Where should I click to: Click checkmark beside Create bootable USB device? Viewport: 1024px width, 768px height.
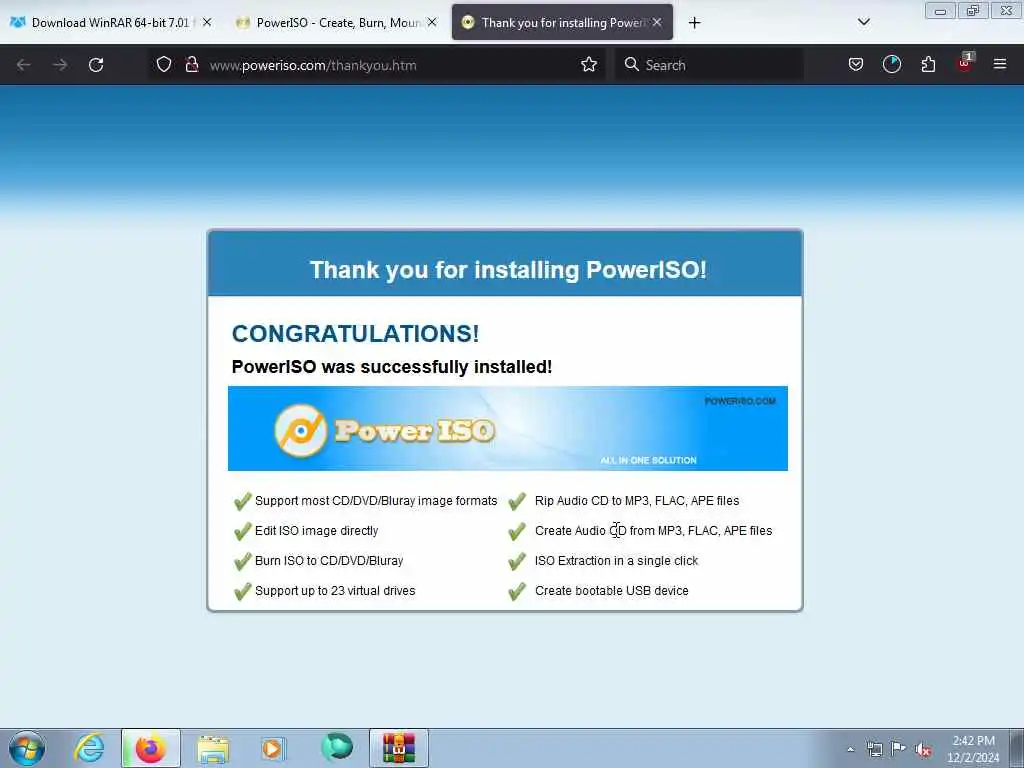click(x=517, y=591)
